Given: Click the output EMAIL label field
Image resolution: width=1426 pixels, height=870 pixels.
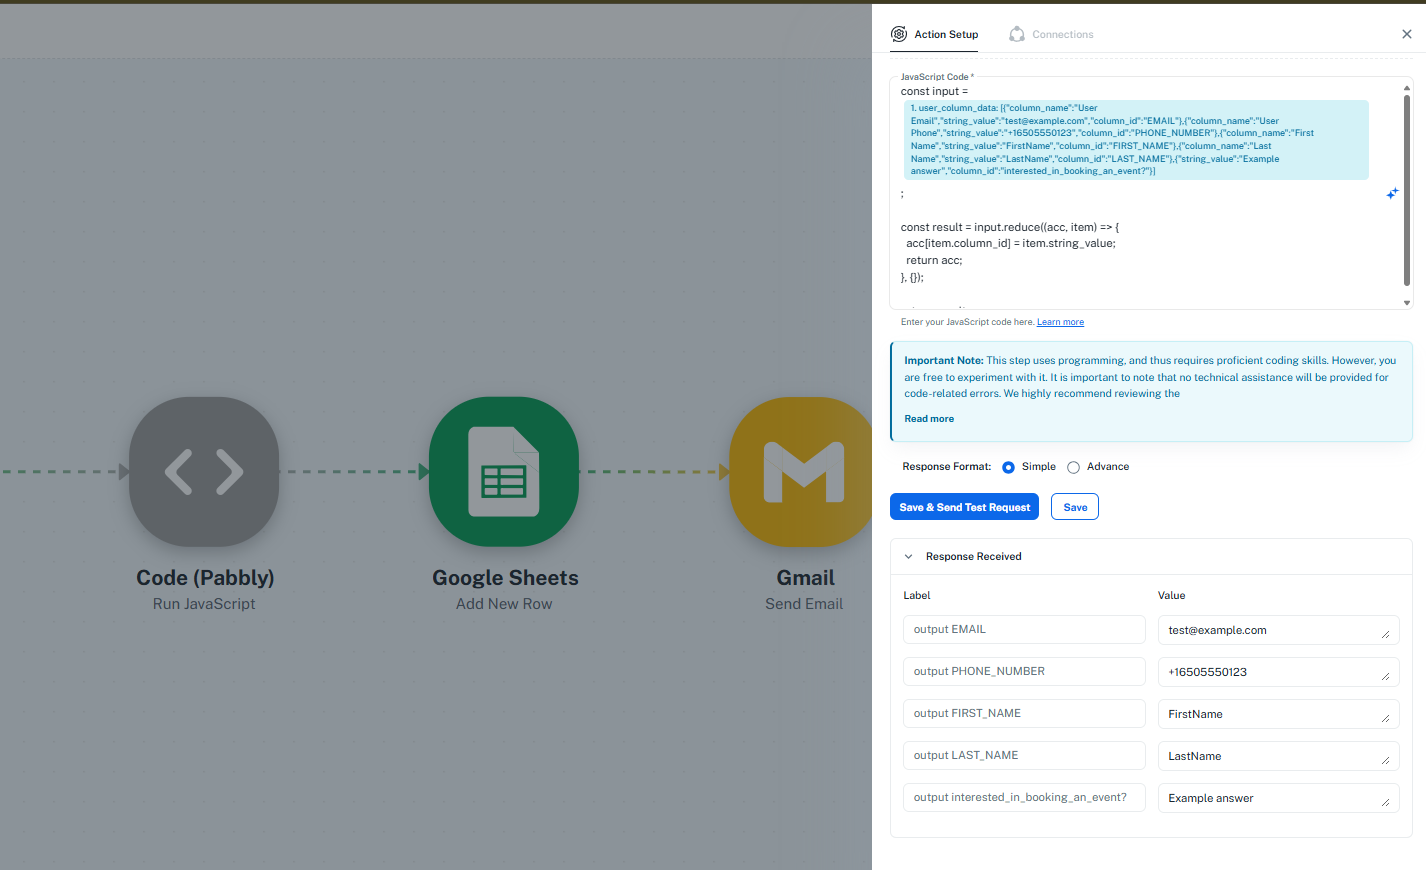Looking at the screenshot, I should click(x=1023, y=630).
